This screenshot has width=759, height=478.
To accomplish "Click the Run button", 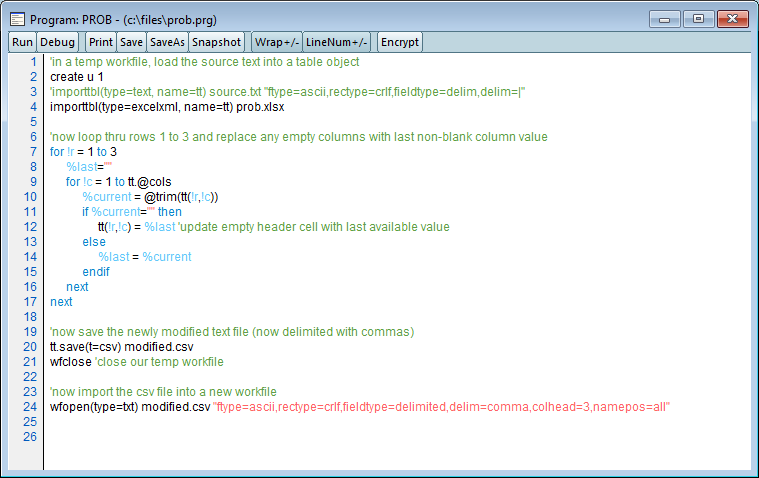I will [x=22, y=42].
